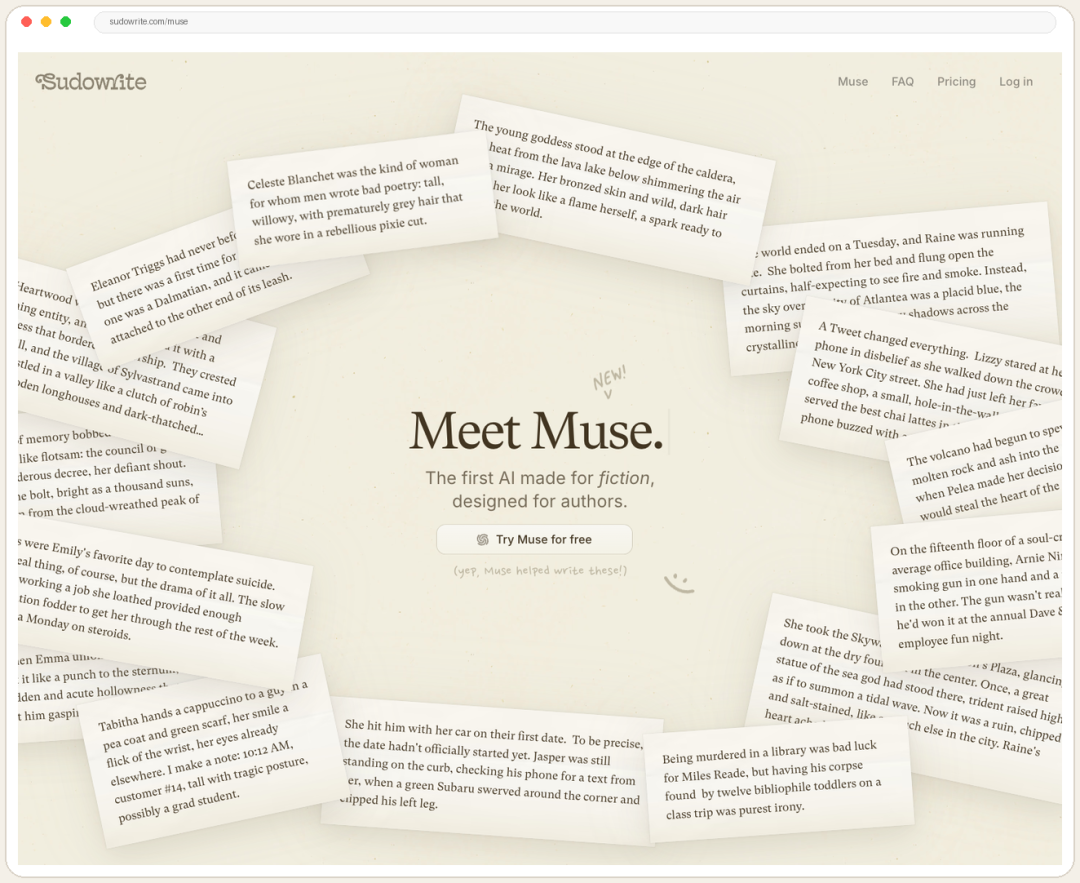Open the Muse nav link

(853, 81)
